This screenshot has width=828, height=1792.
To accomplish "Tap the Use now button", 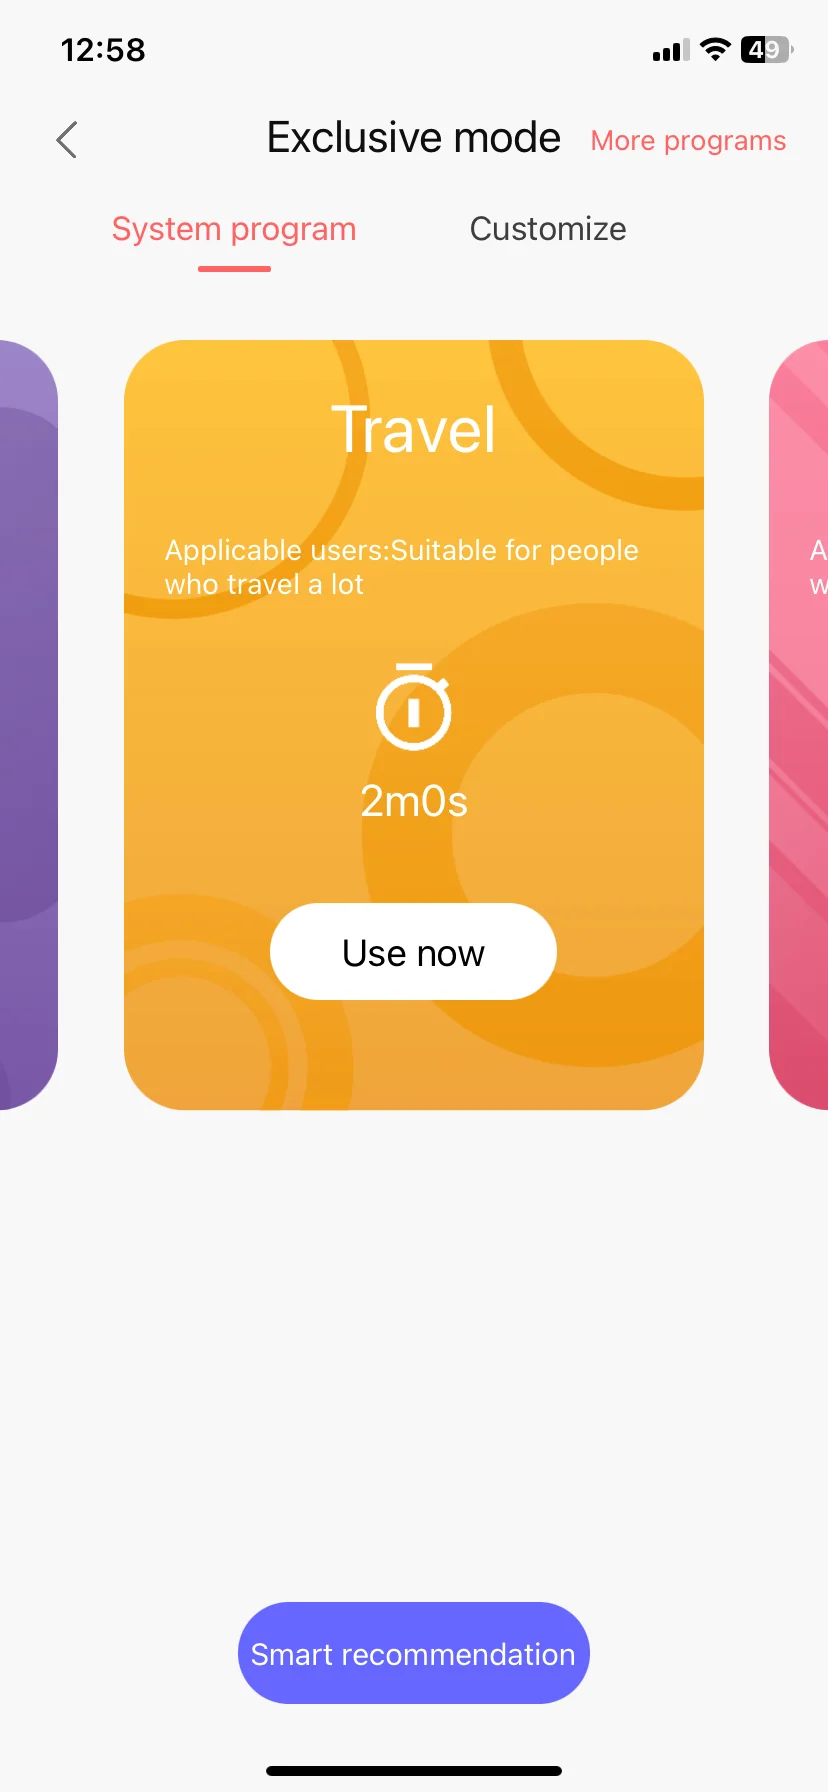I will point(413,952).
